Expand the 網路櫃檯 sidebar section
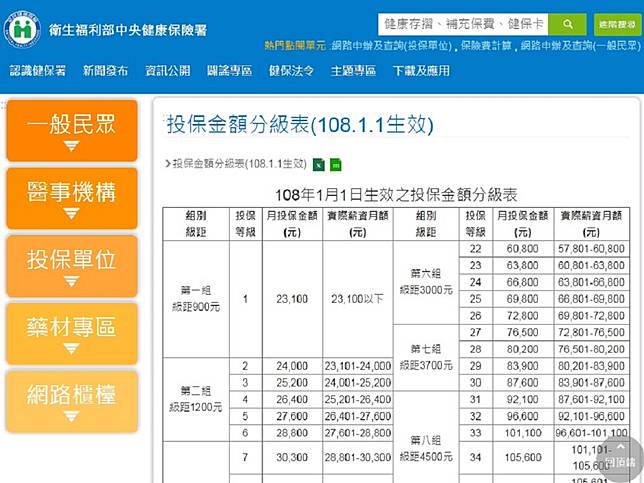The image size is (644, 483). pos(71,400)
